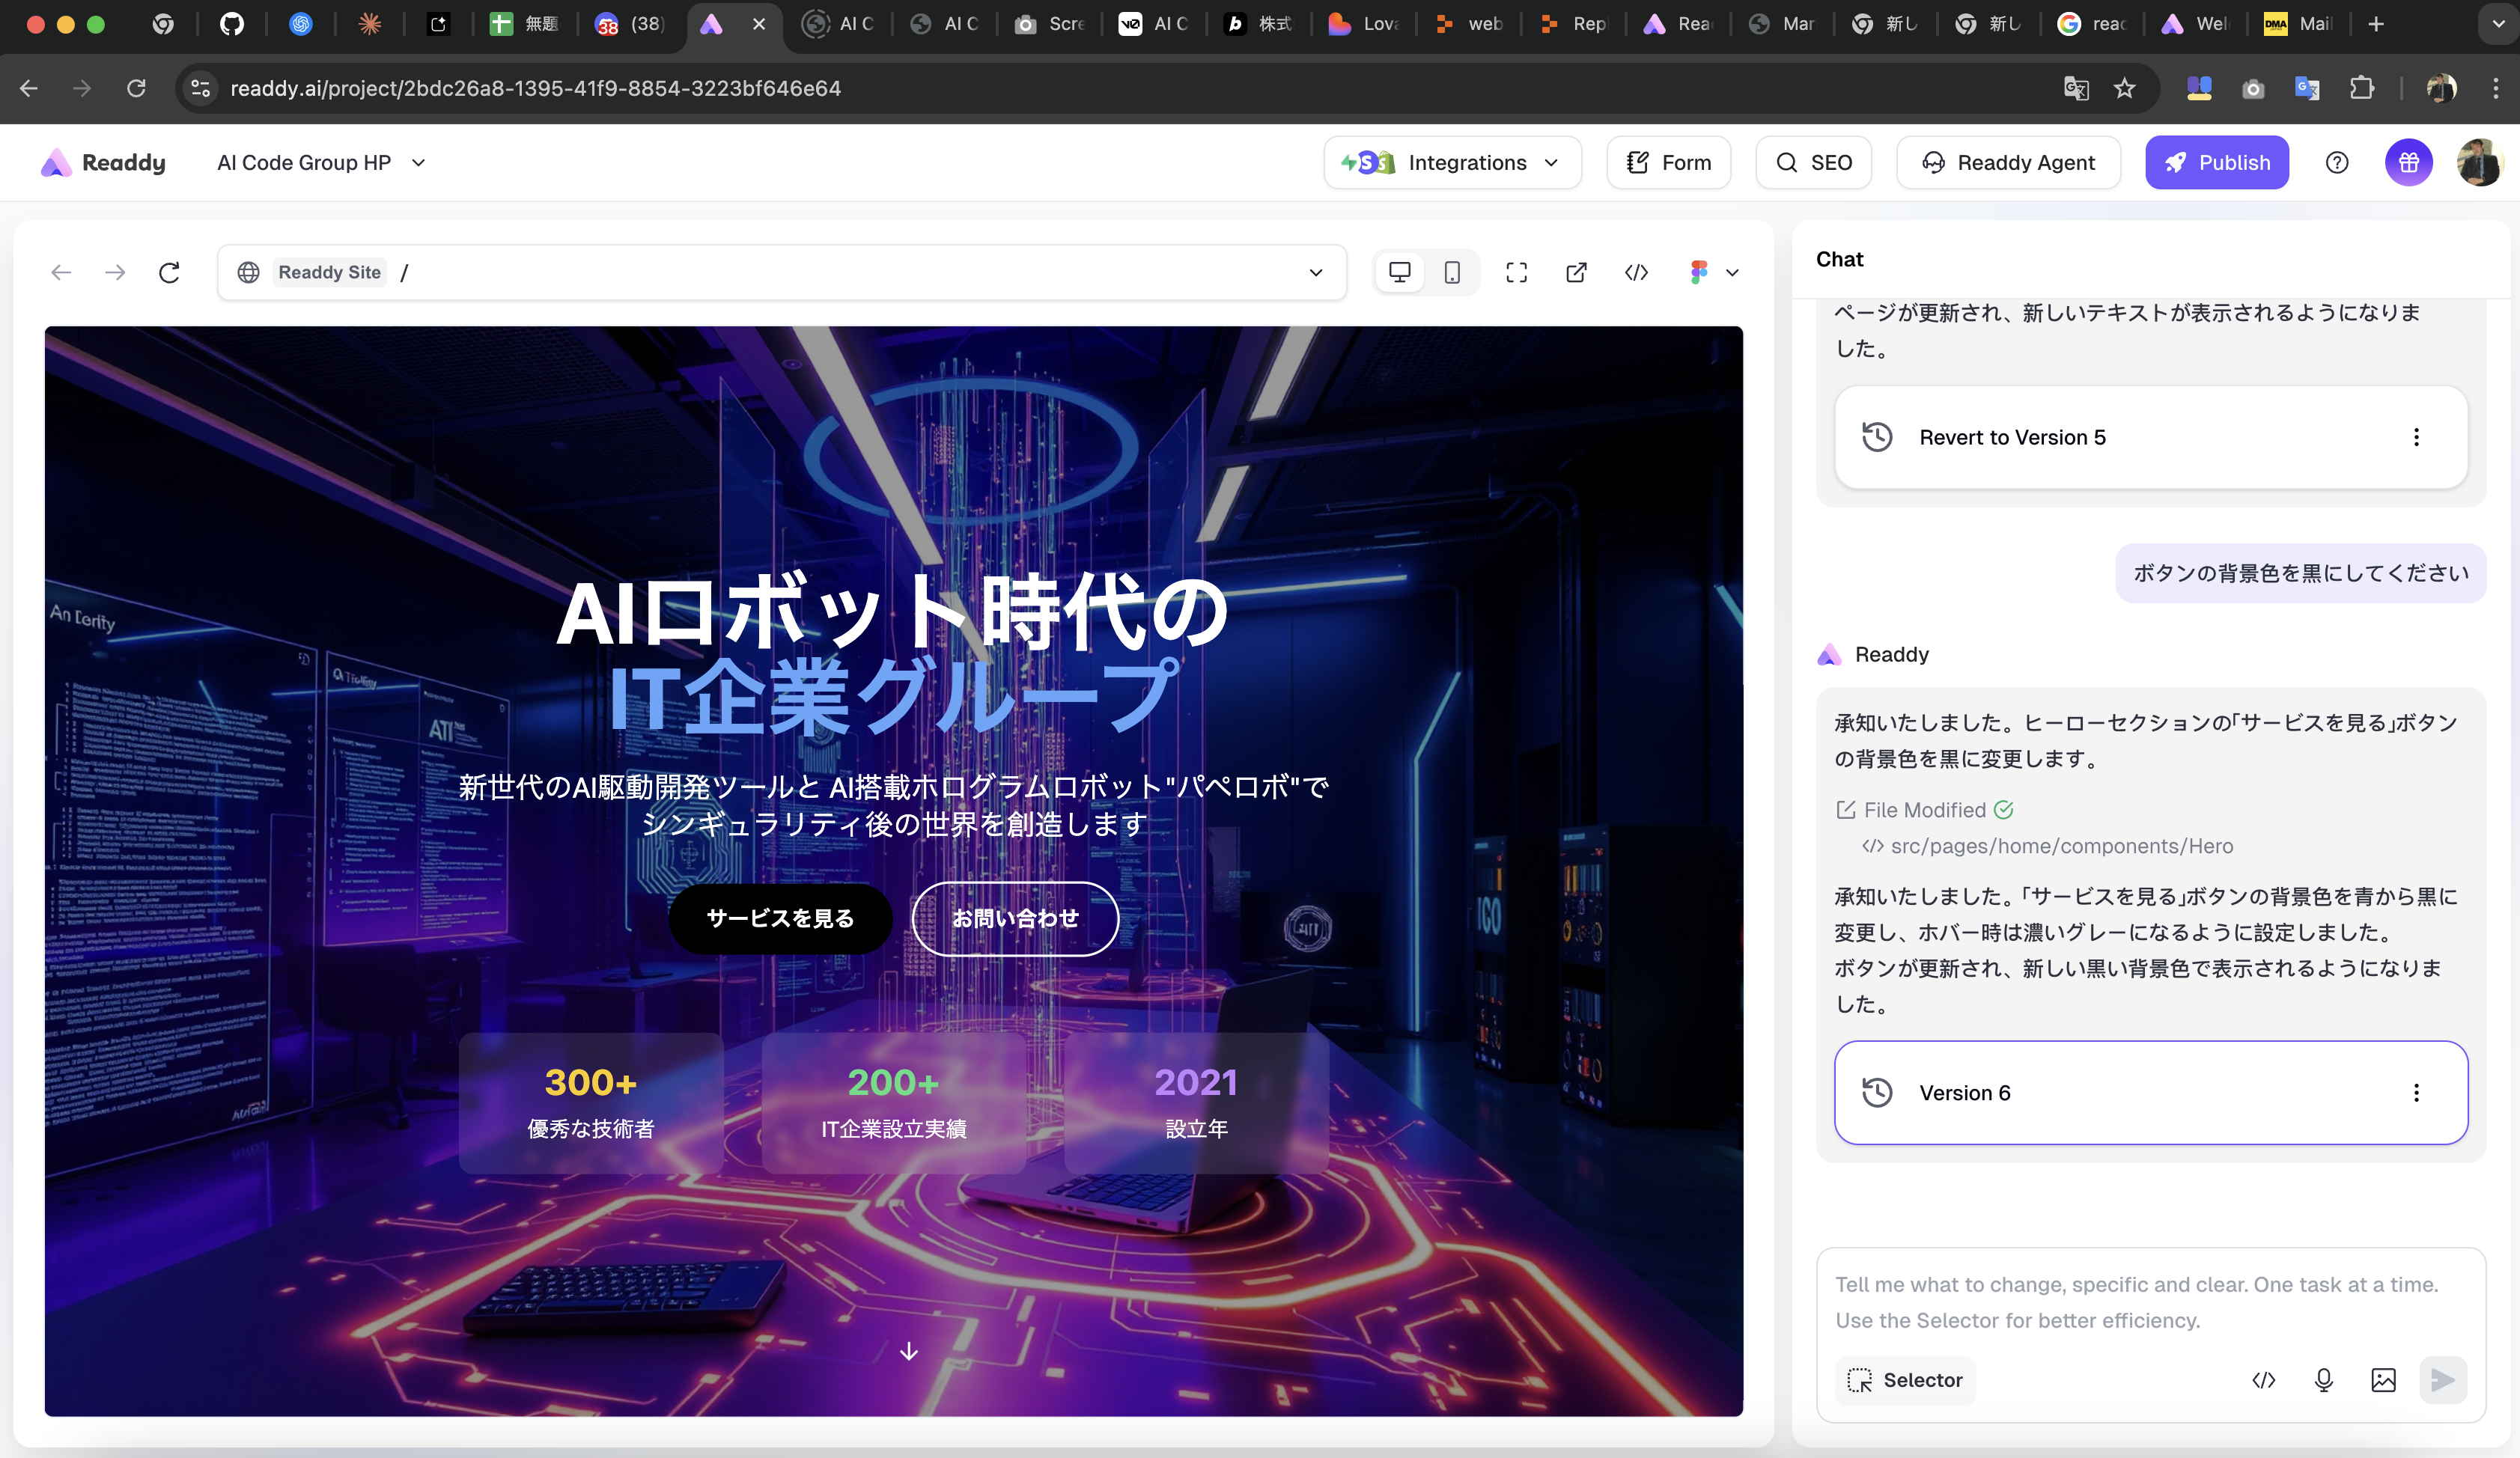Open preview in new window icon
The height and width of the screenshot is (1458, 2520).
[1576, 272]
